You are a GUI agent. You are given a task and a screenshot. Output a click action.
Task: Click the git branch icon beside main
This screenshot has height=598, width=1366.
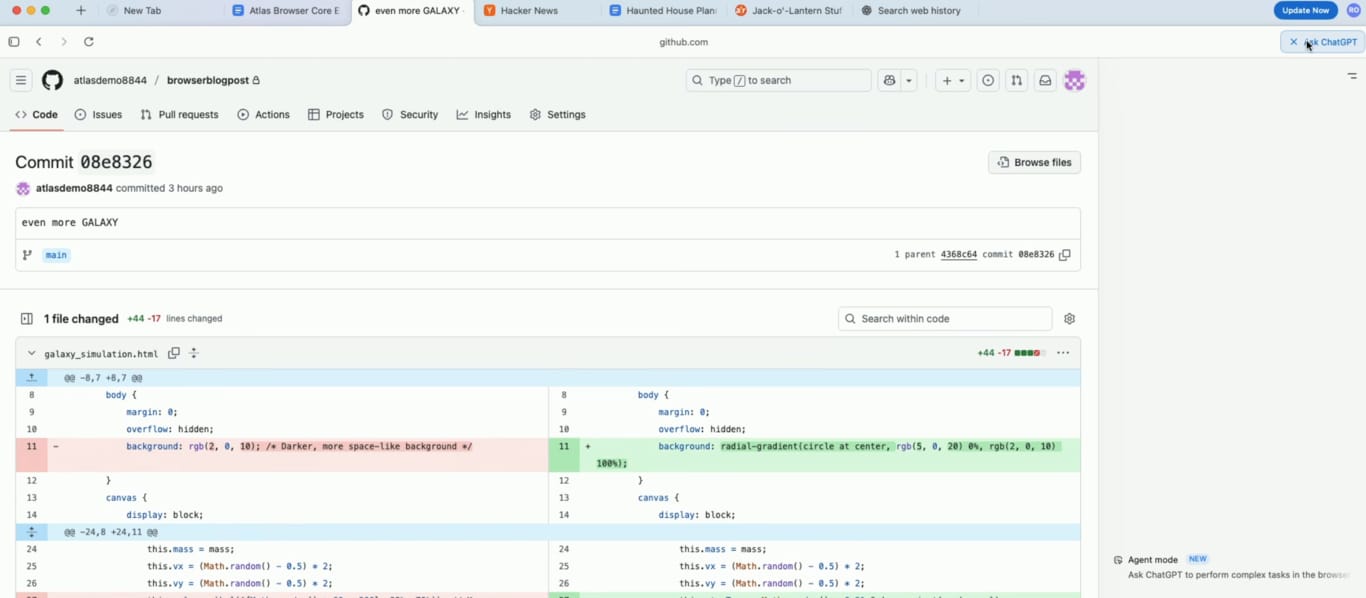[x=28, y=255]
